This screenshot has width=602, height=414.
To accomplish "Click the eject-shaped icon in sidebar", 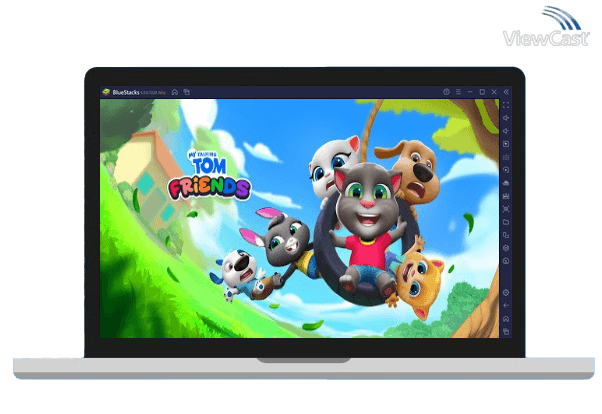I will (506, 183).
